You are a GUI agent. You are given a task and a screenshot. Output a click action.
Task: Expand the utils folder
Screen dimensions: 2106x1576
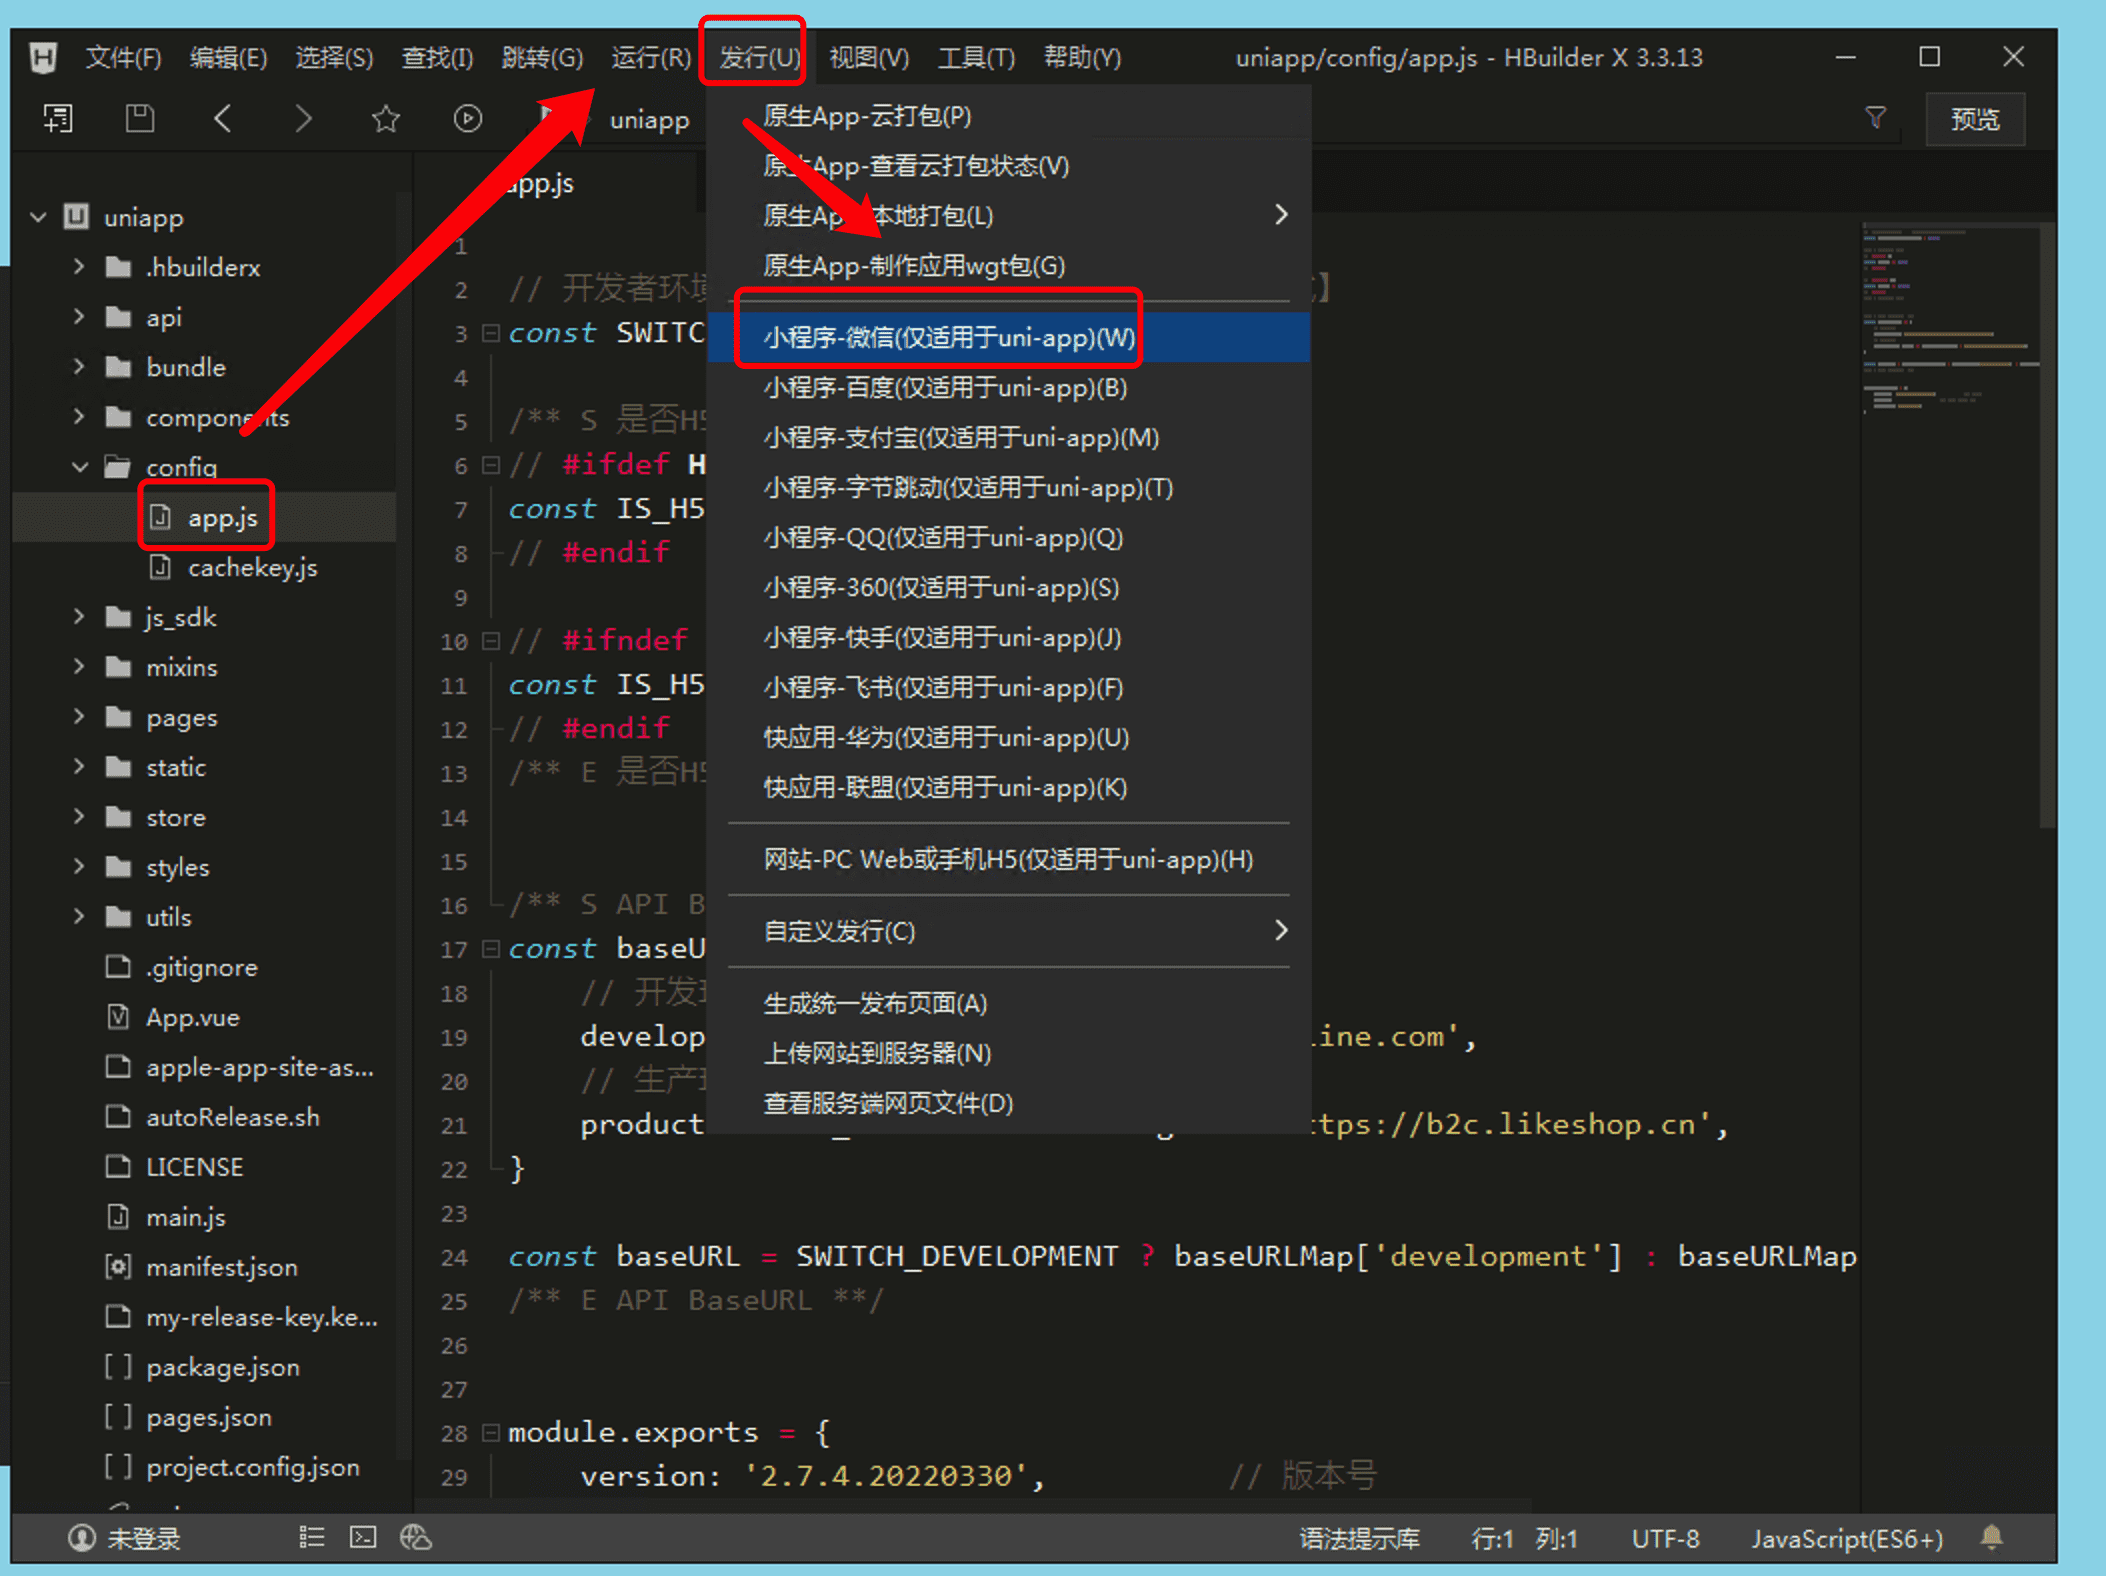[x=78, y=917]
